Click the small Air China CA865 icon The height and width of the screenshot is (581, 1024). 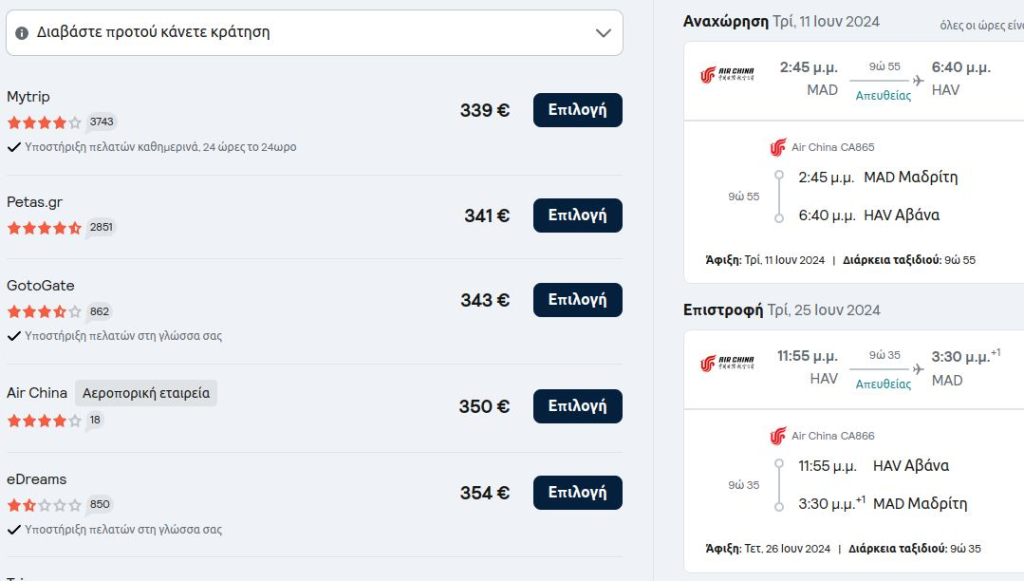pyautogui.click(x=778, y=148)
